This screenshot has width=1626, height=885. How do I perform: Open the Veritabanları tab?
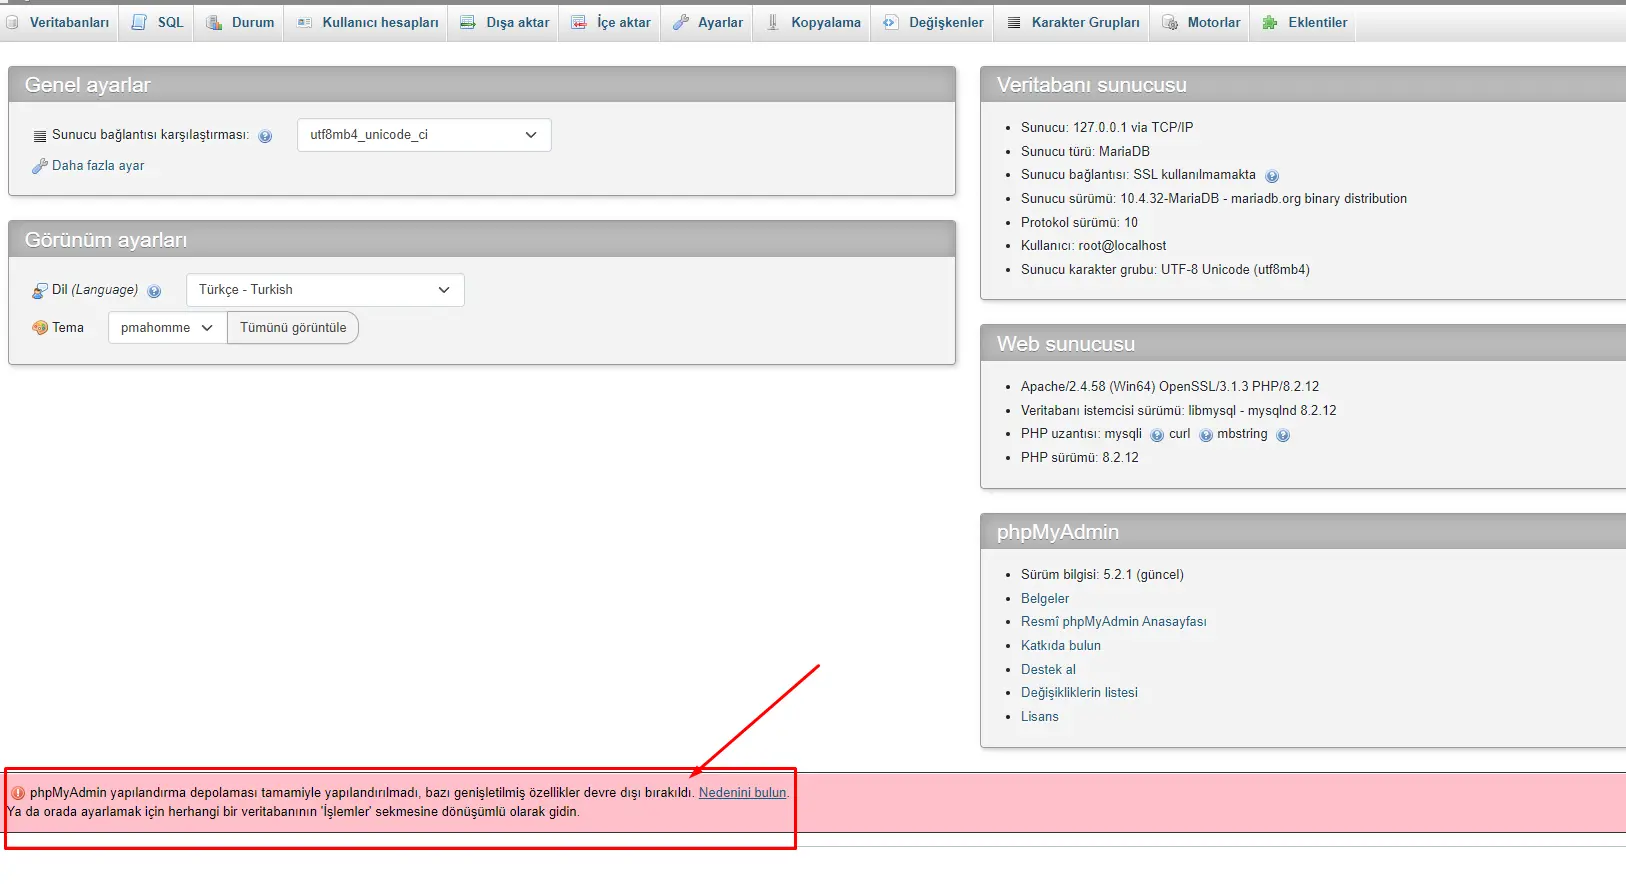tap(59, 22)
